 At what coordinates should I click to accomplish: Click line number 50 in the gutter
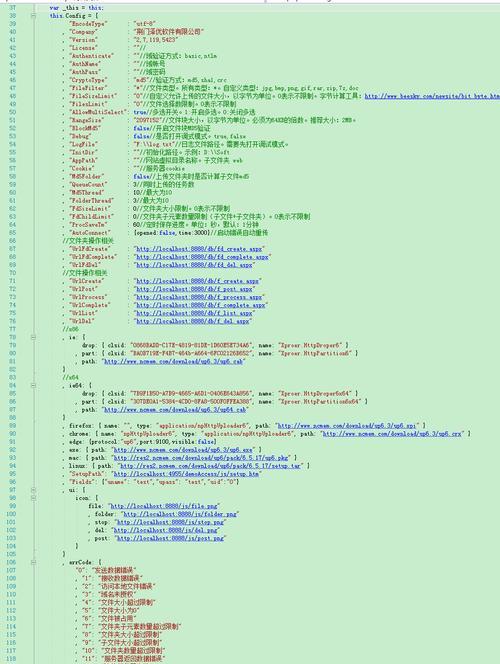[12, 112]
